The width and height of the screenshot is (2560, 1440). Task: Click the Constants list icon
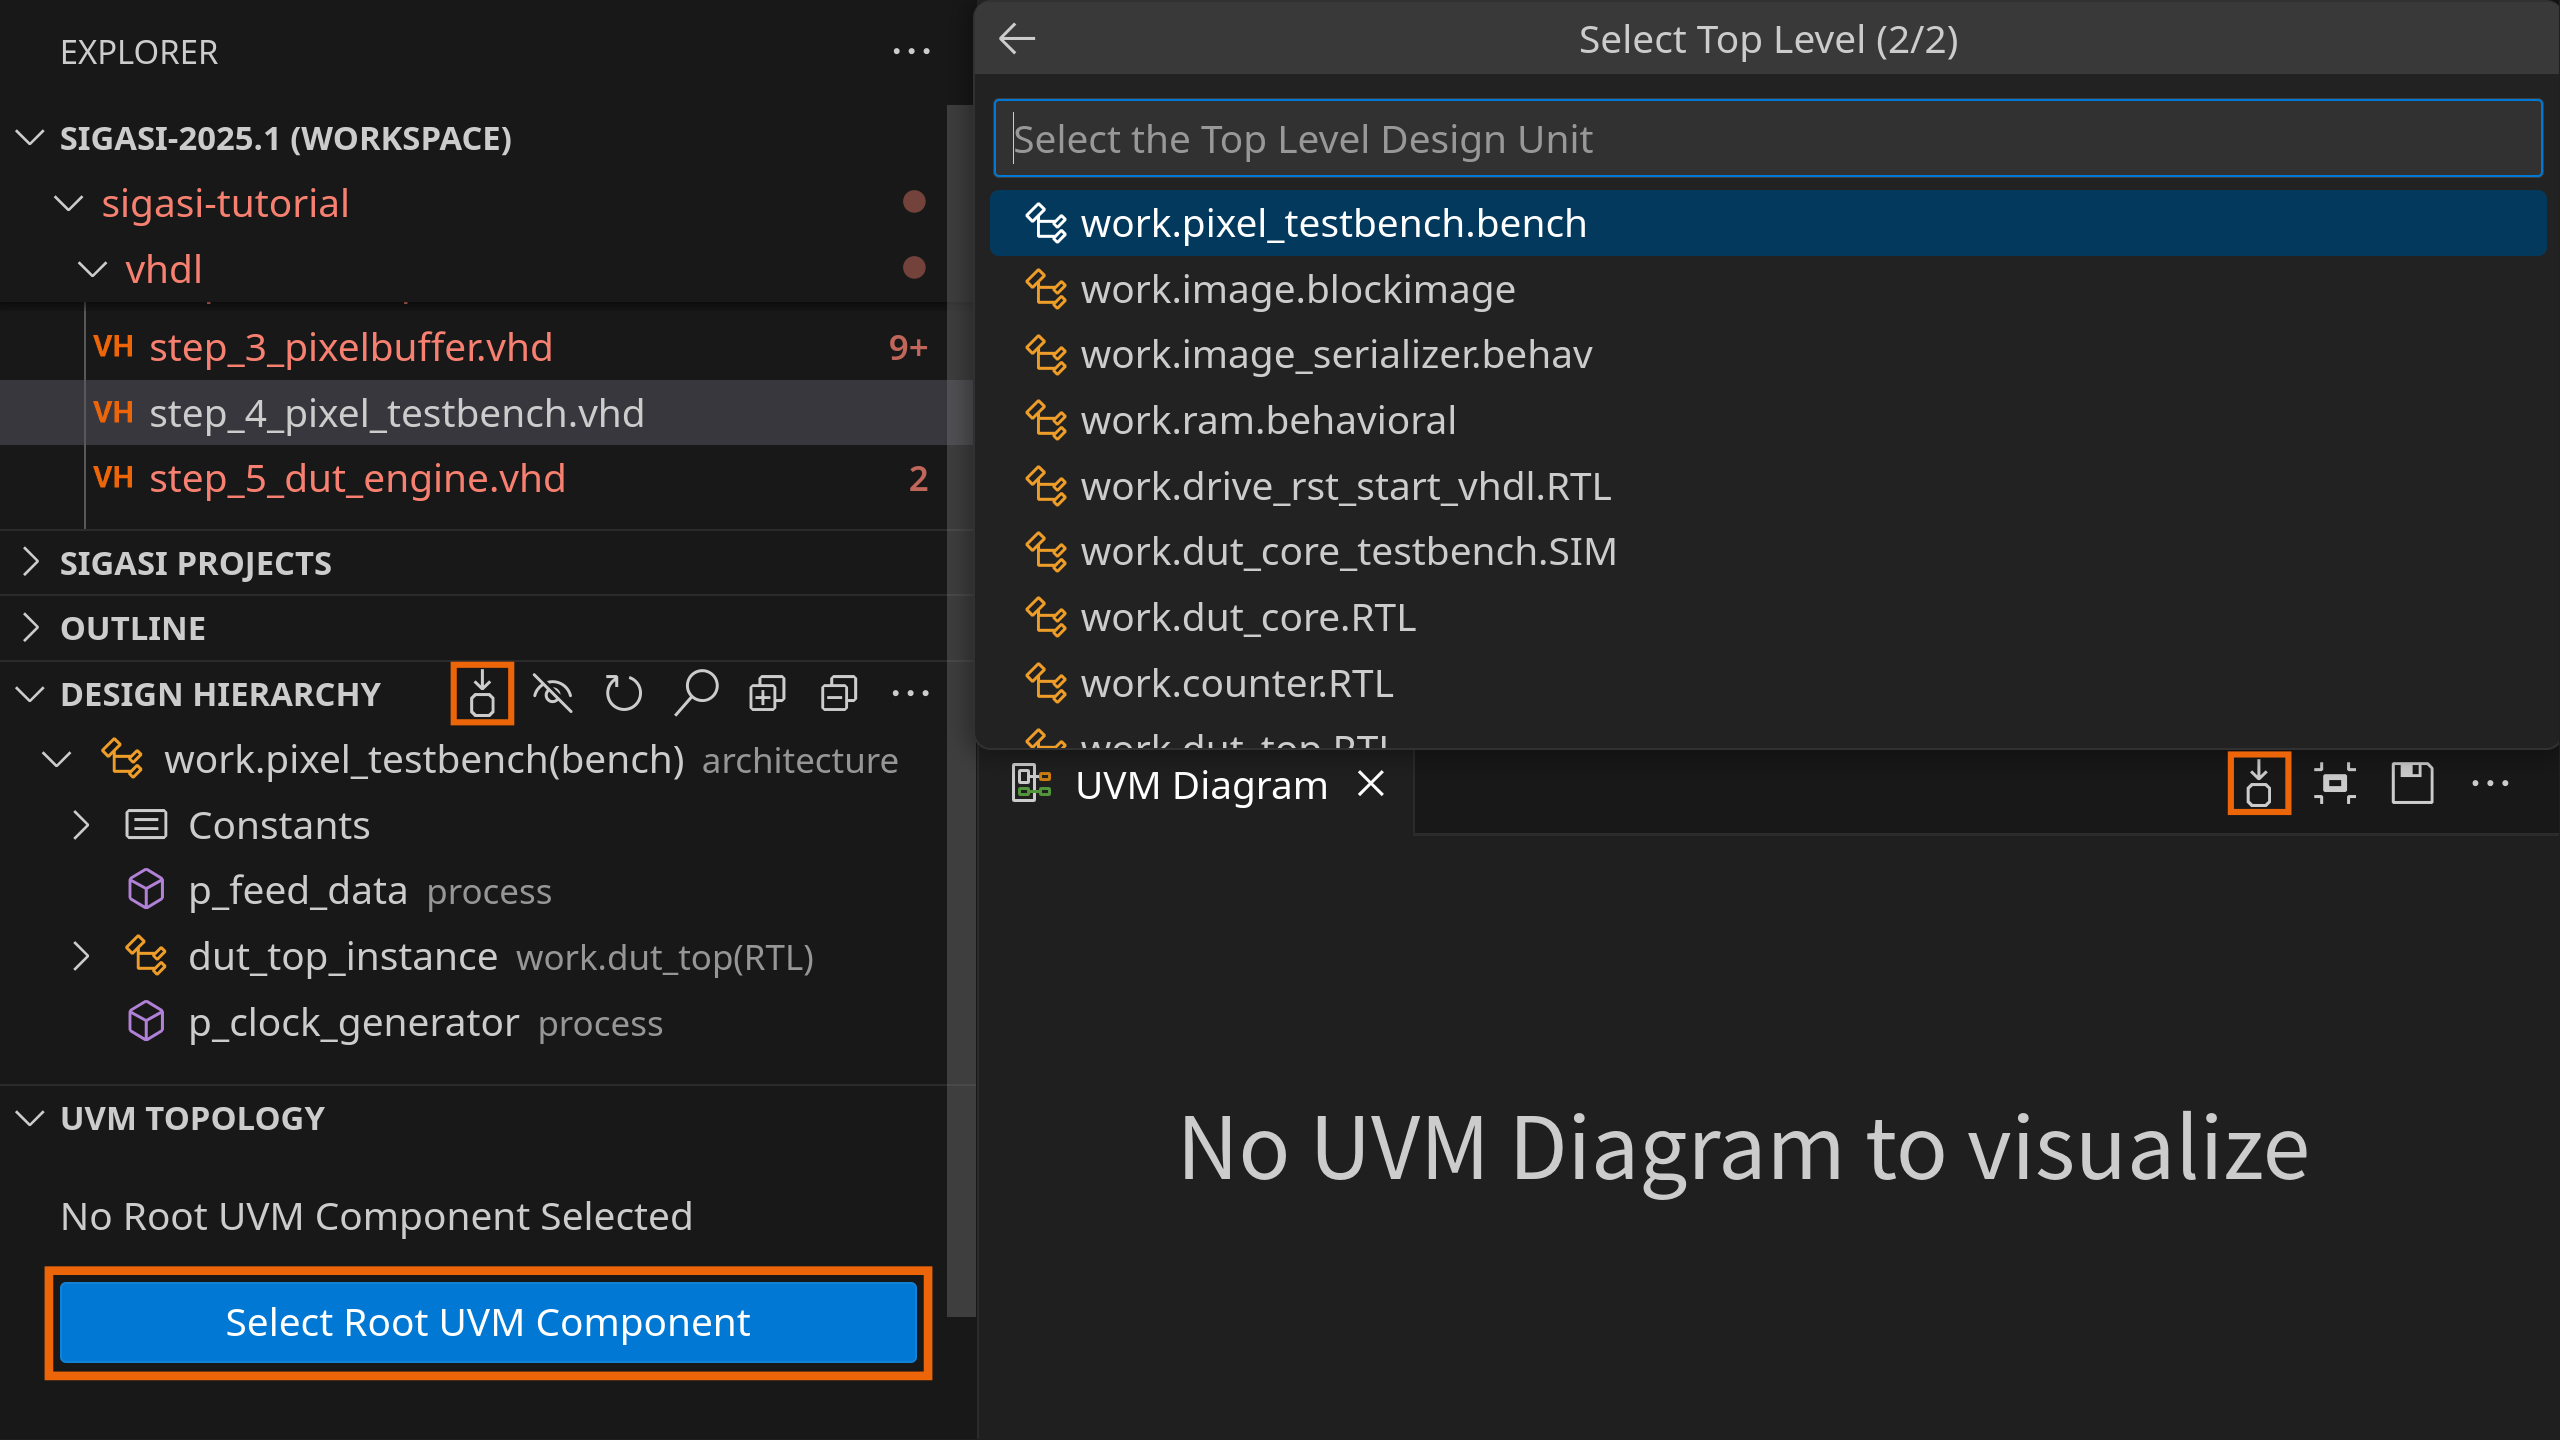coord(146,825)
